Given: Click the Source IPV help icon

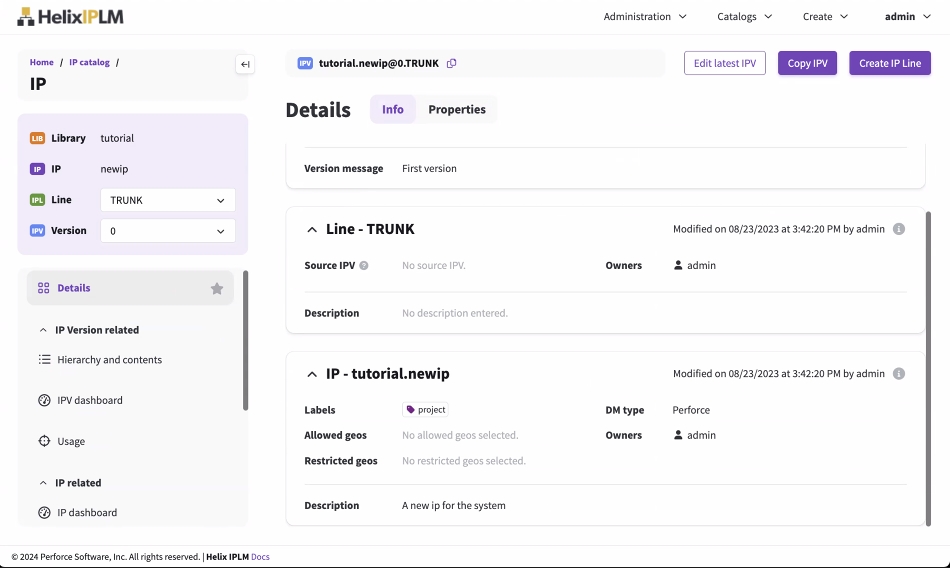Looking at the screenshot, I should tap(364, 266).
